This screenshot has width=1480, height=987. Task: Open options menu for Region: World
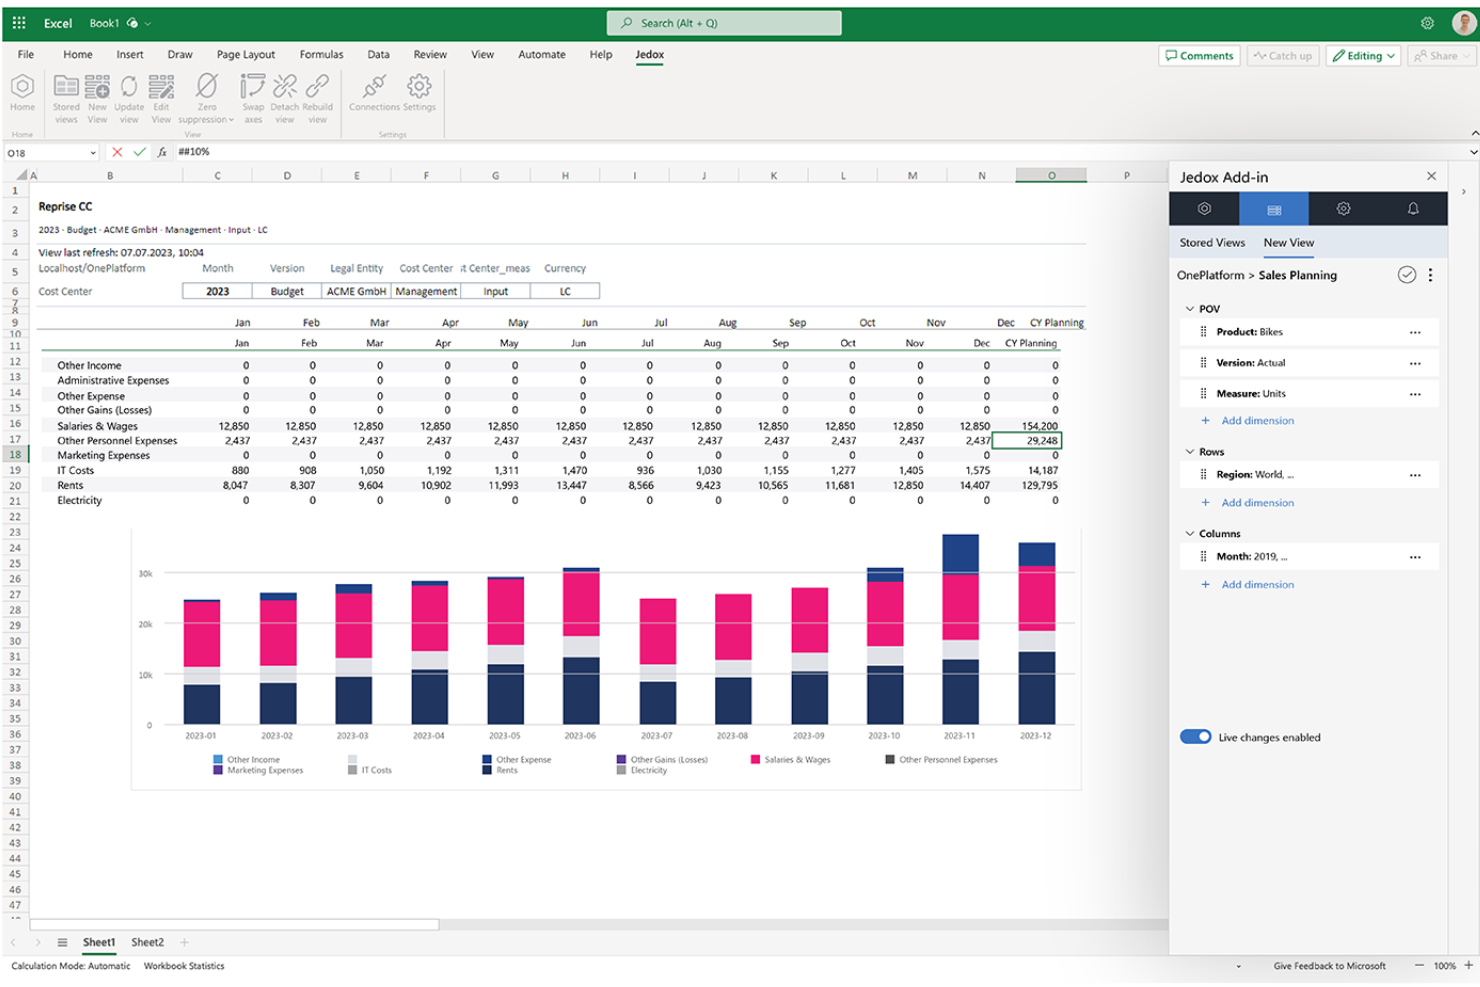click(x=1415, y=475)
